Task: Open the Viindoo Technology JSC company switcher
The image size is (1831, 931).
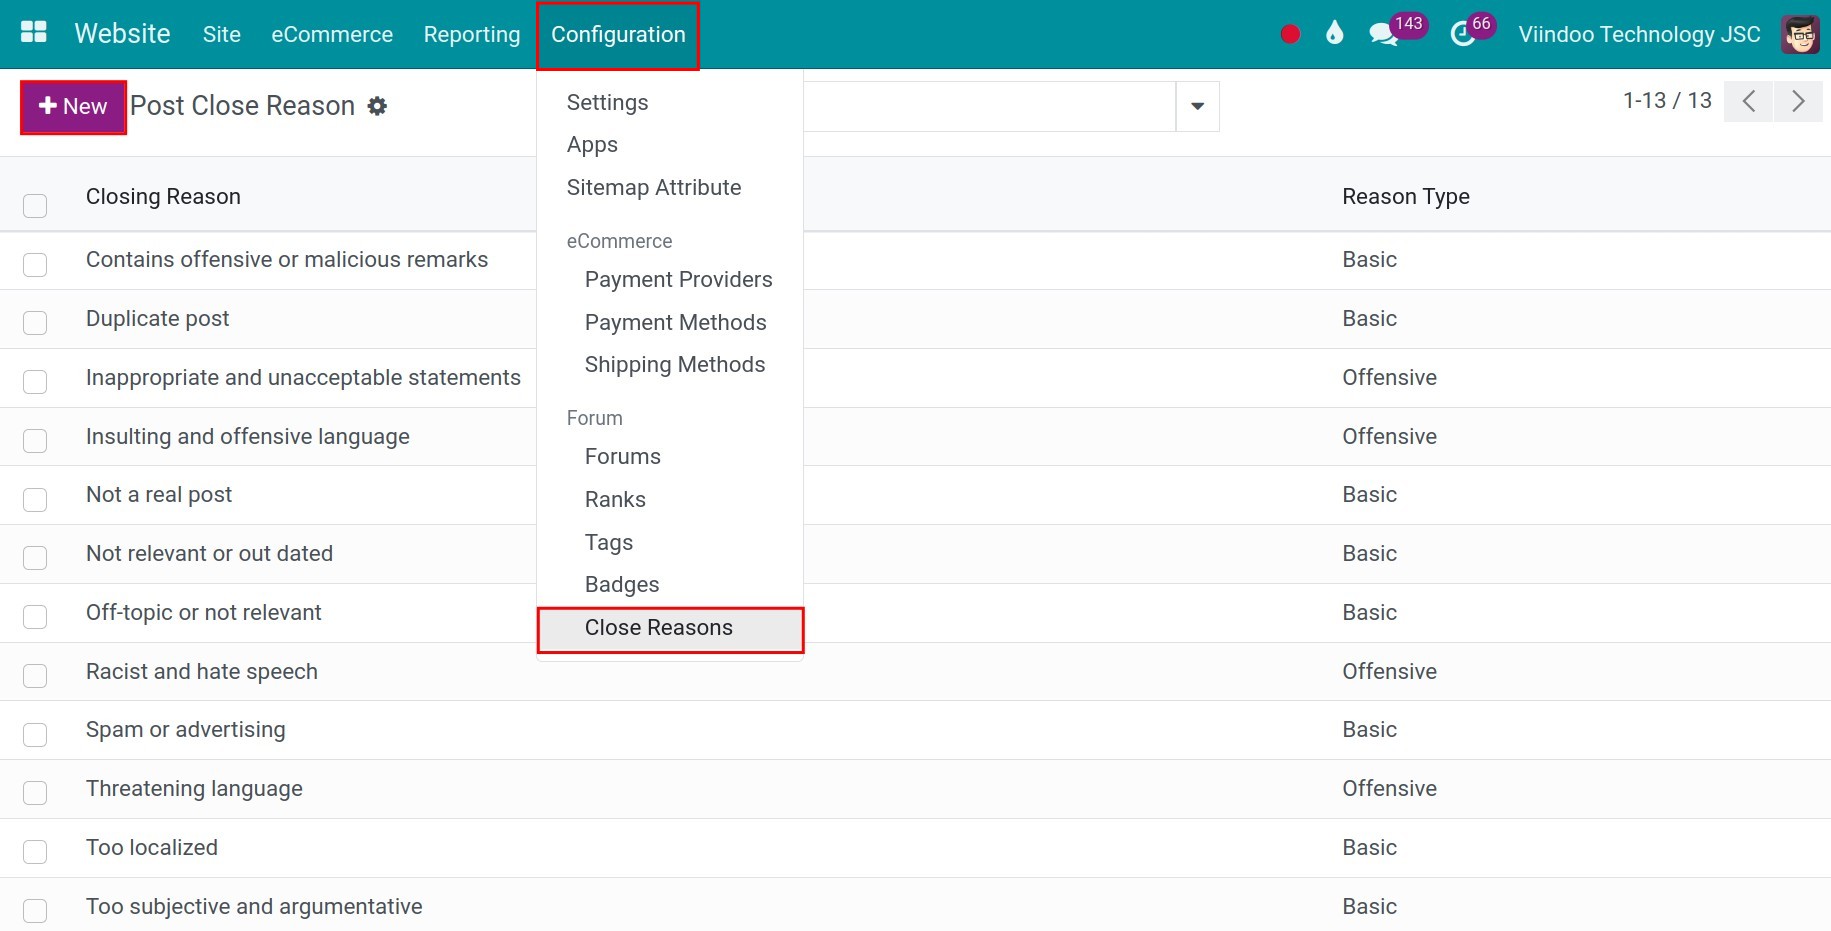Action: click(1639, 34)
